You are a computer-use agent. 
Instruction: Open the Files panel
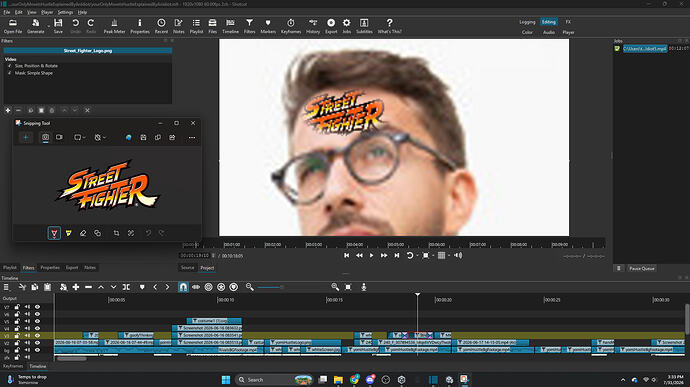coord(213,26)
